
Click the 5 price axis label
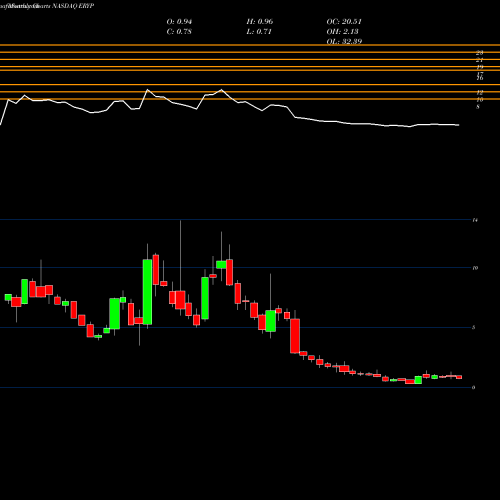tap(474, 327)
